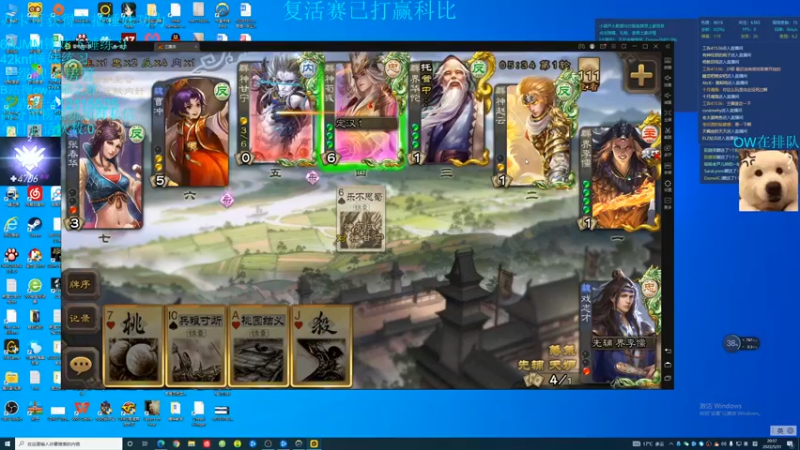Target 界李儒 lord card at seat one
Screen dimensions: 800x450
pyautogui.click(x=619, y=176)
